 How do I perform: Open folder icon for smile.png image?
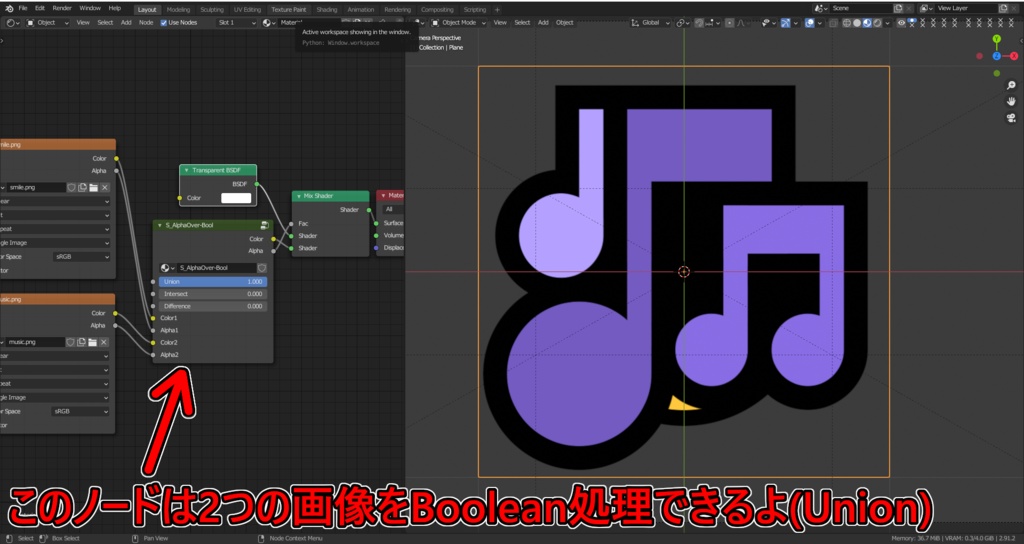coord(93,187)
